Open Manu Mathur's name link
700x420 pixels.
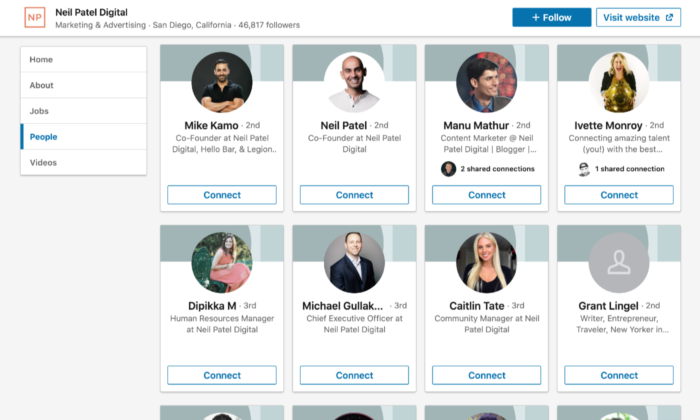pyautogui.click(x=476, y=125)
